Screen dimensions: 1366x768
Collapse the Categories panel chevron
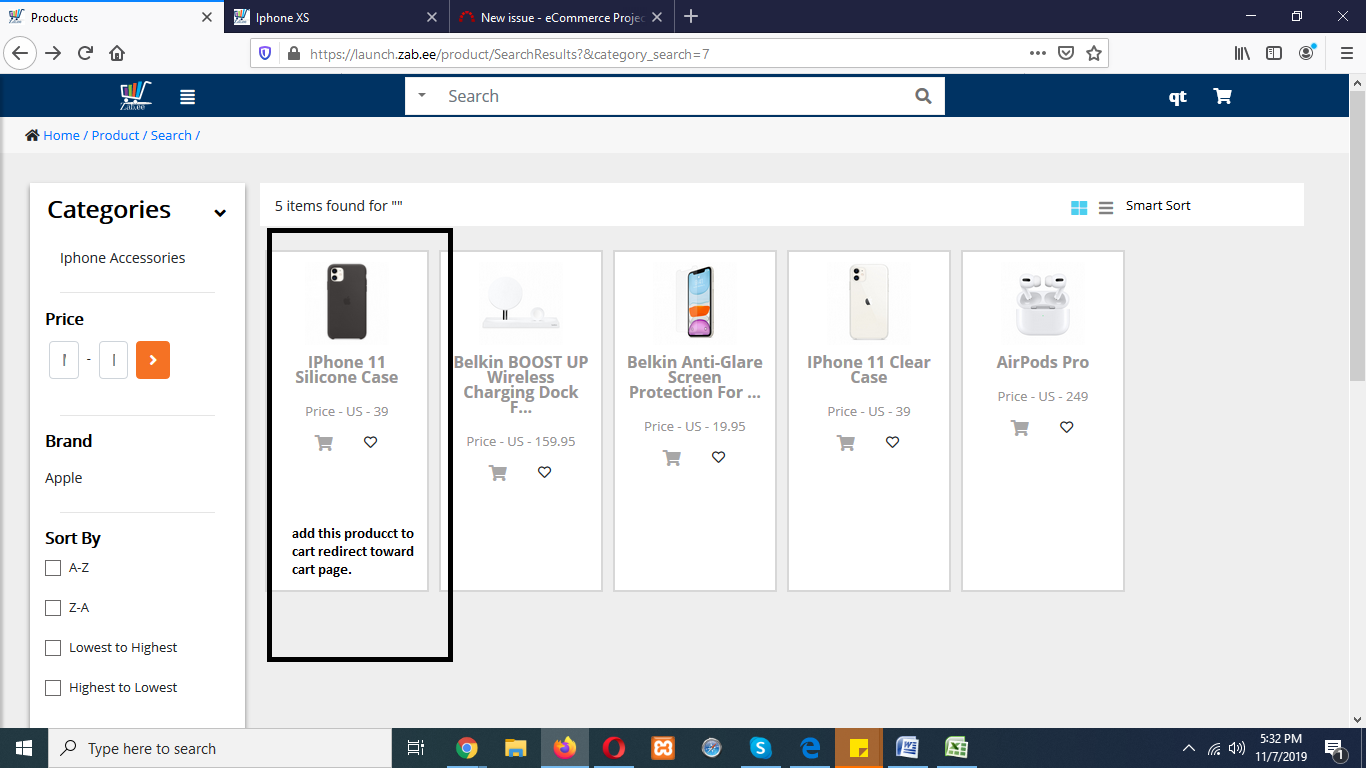[x=220, y=213]
